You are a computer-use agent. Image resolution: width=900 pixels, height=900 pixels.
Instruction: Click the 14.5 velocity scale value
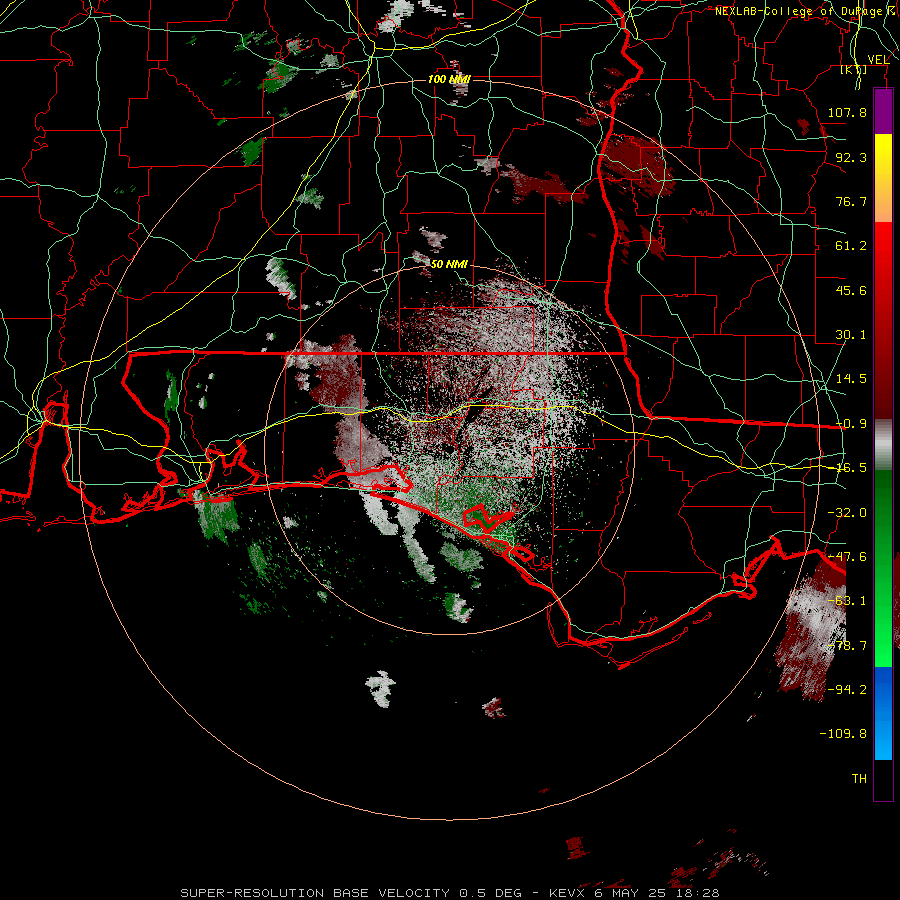click(851, 379)
